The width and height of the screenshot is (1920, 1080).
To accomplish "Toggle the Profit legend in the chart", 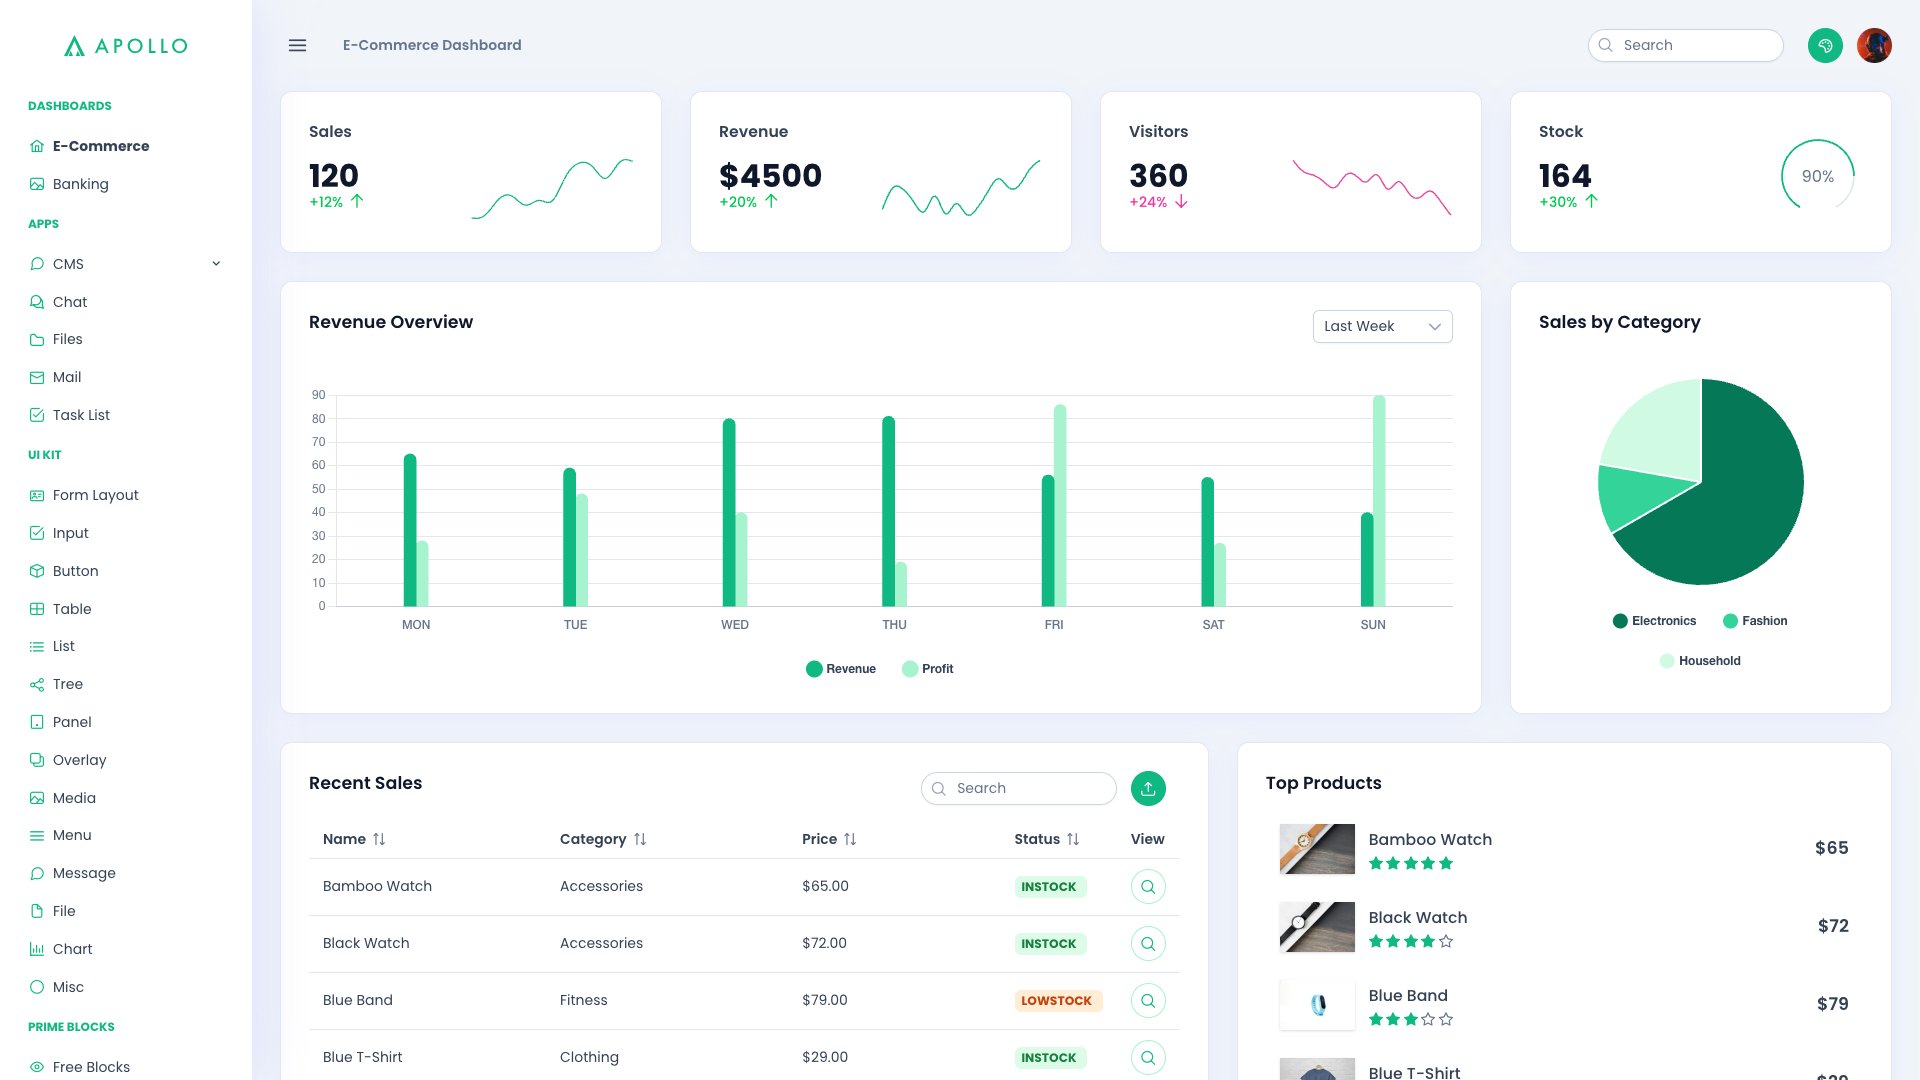I will click(927, 668).
